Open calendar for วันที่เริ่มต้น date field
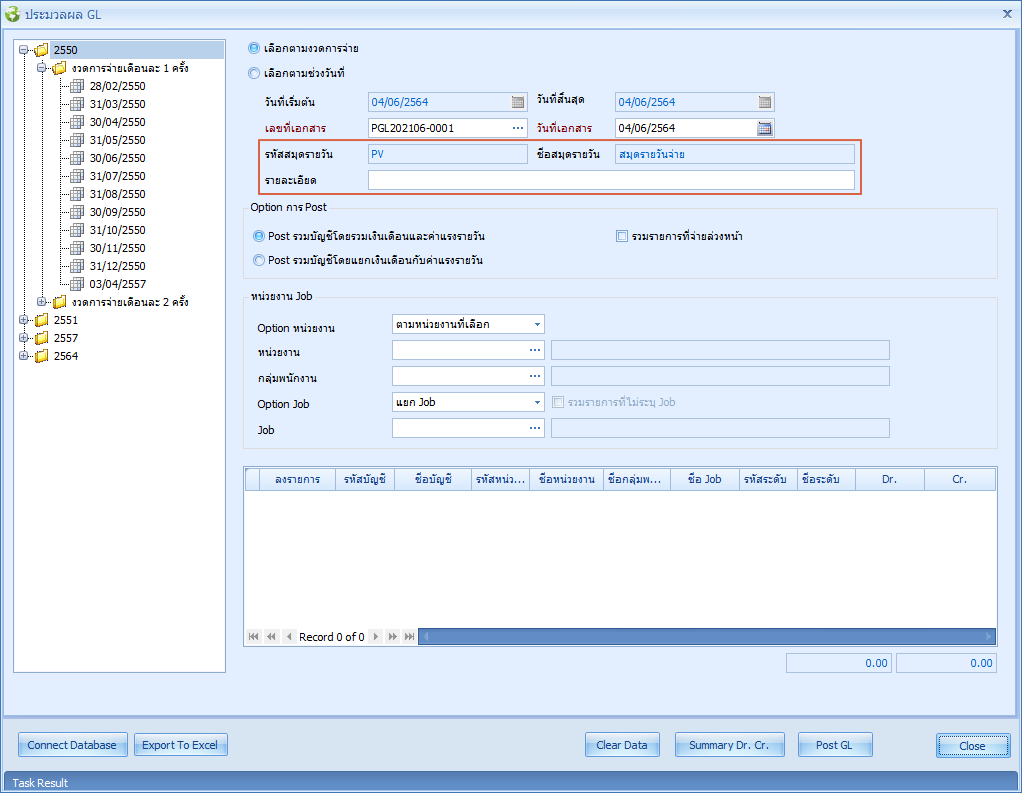Viewport: 1022px width, 793px height. click(x=518, y=102)
